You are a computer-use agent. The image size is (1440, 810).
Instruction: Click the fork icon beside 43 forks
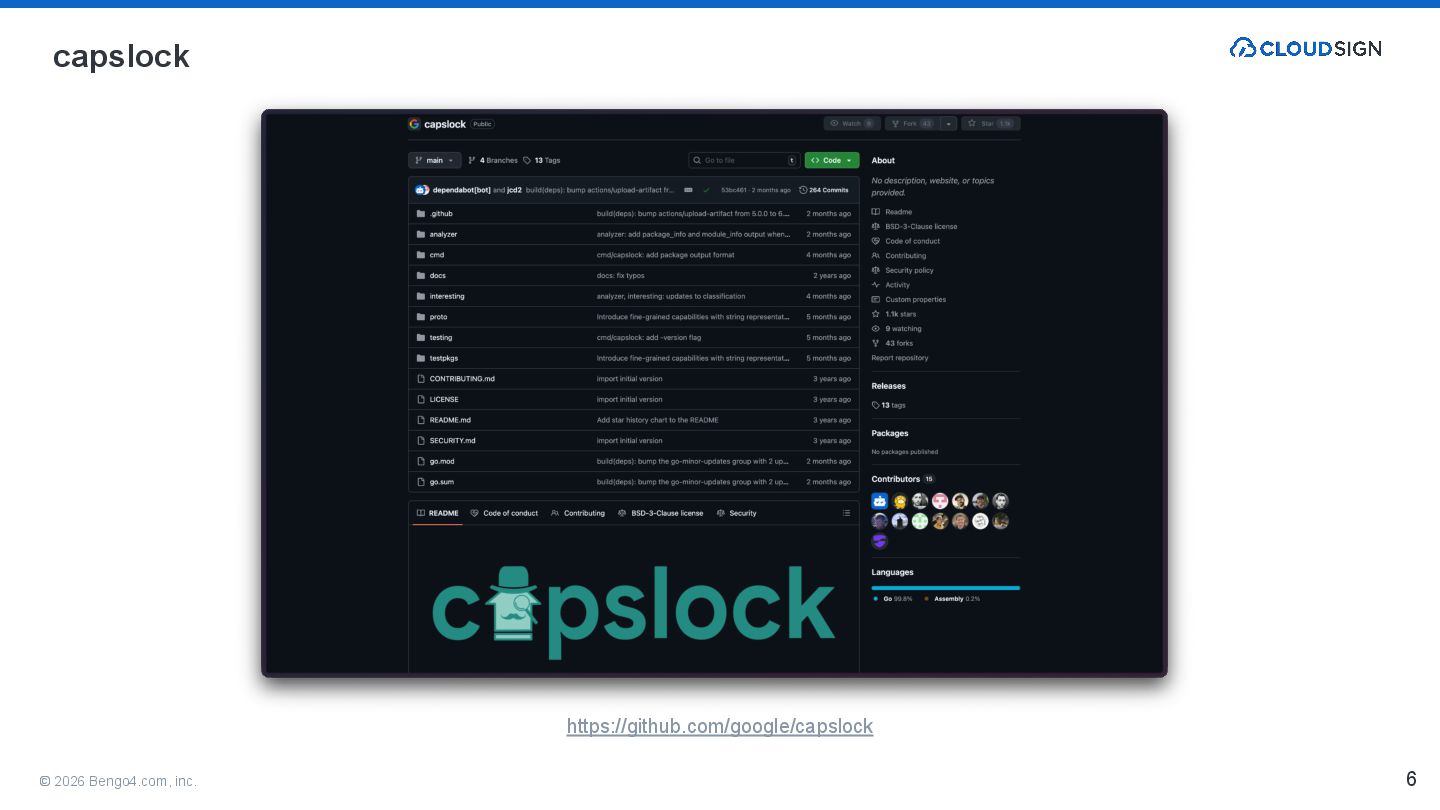tap(876, 343)
